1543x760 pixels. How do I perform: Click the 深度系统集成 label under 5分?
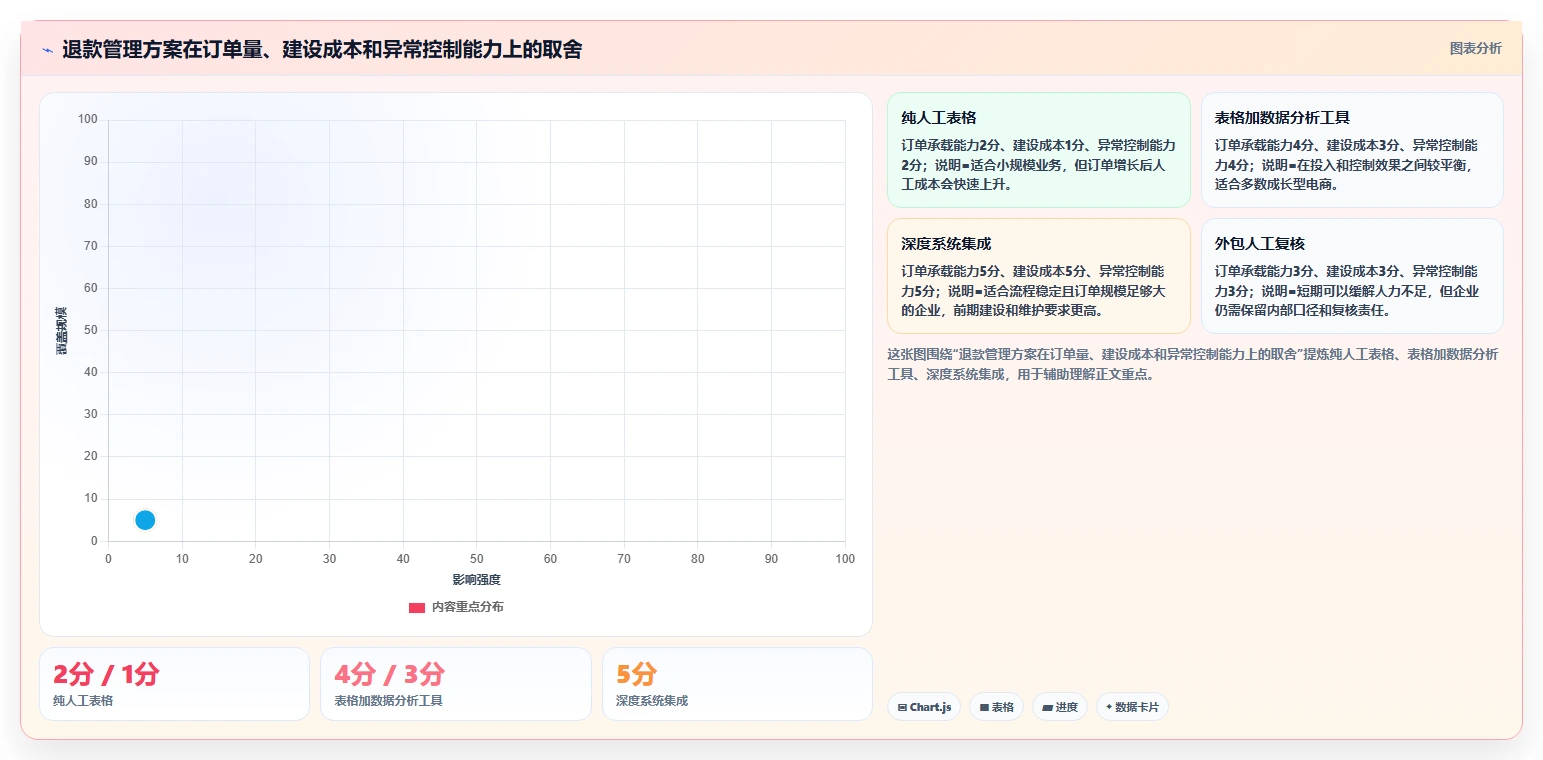(x=652, y=701)
